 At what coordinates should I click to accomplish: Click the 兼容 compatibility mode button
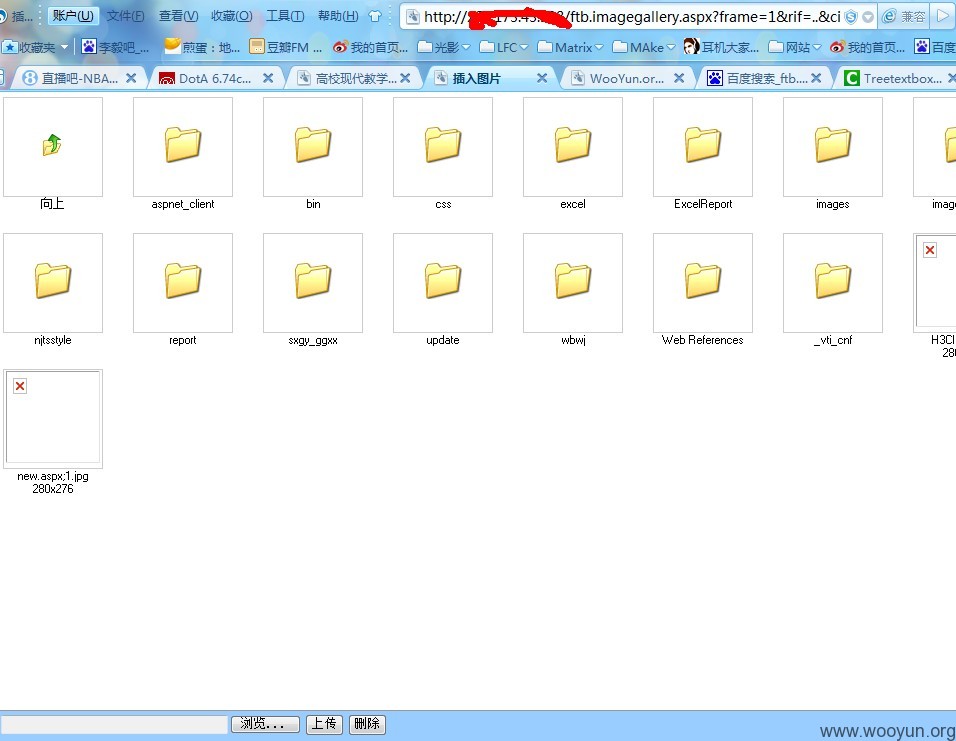click(905, 17)
